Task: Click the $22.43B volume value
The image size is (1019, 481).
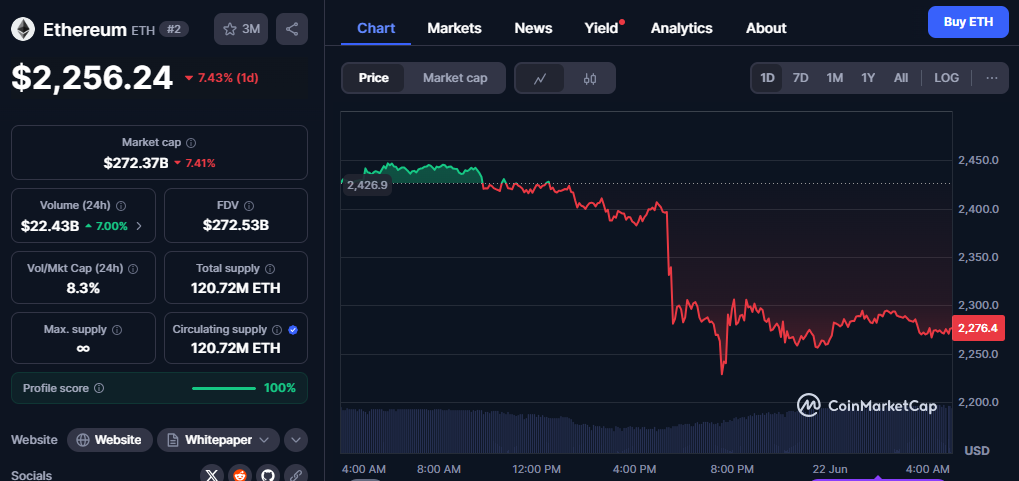Action: coord(50,226)
